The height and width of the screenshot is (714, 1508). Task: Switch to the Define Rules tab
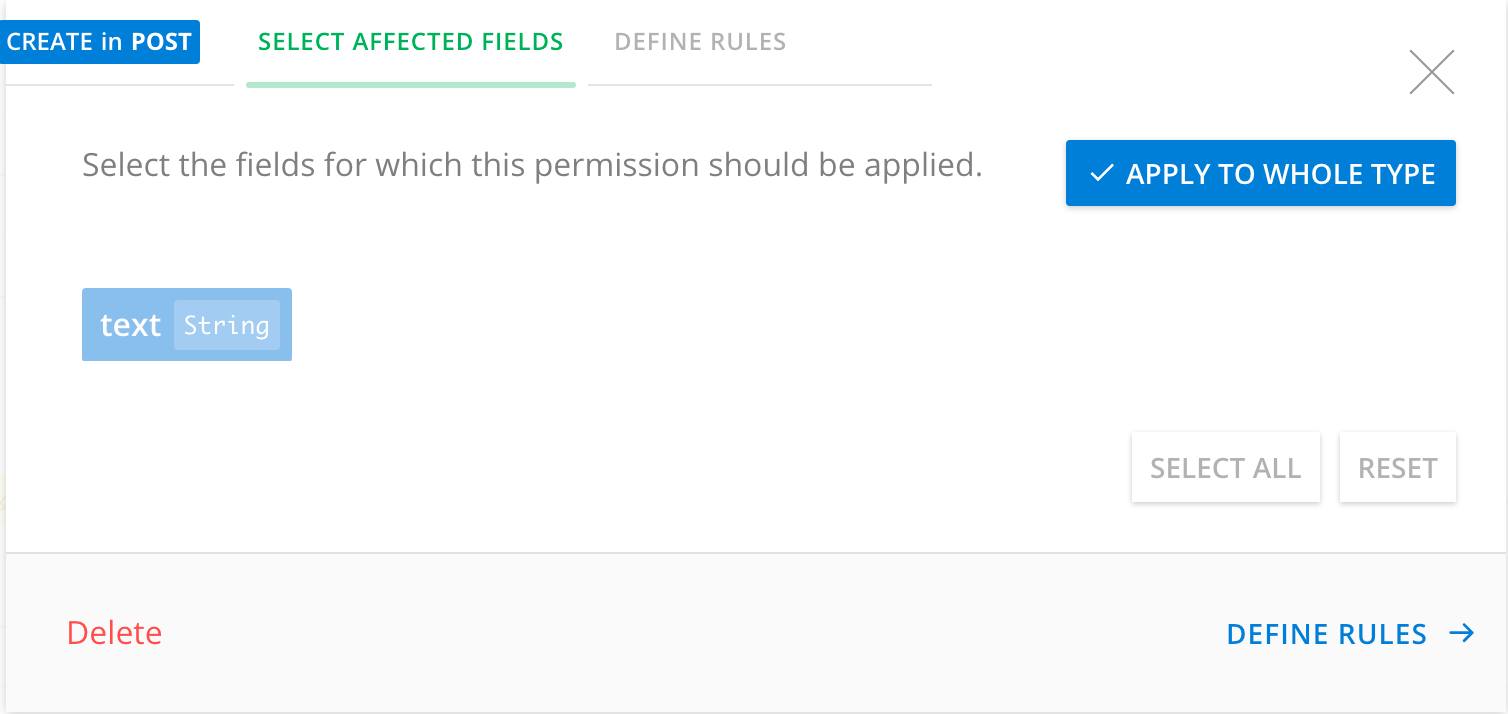(x=700, y=42)
